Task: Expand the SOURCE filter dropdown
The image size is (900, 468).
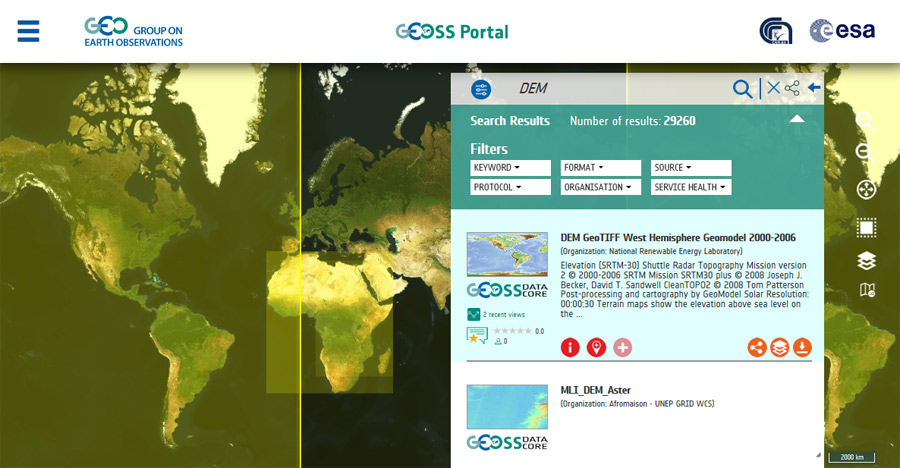Action: coord(691,168)
